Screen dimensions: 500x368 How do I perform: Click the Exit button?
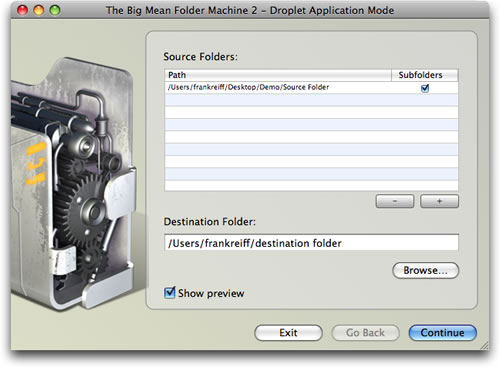pos(288,333)
